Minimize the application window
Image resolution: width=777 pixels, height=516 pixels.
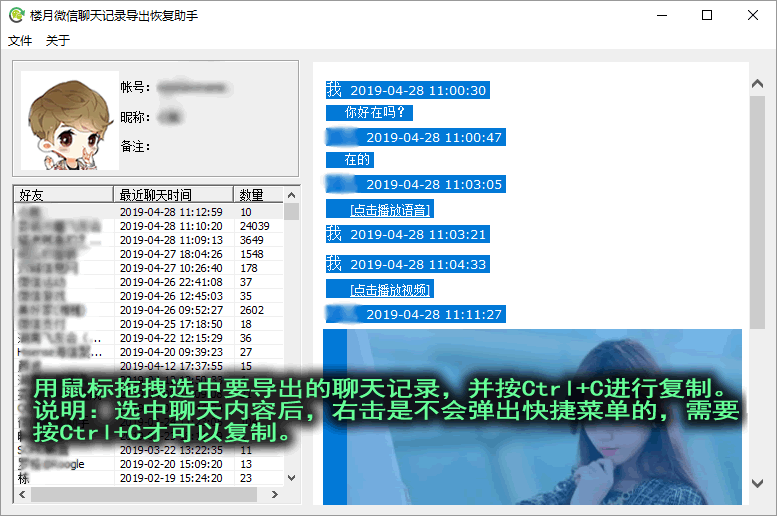tap(662, 15)
